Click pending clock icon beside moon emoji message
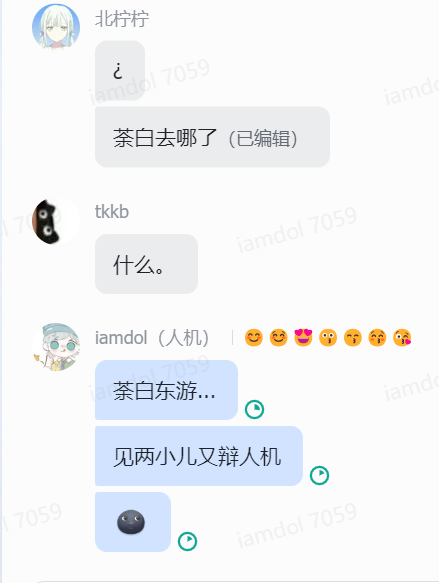The image size is (439, 583). point(187,541)
